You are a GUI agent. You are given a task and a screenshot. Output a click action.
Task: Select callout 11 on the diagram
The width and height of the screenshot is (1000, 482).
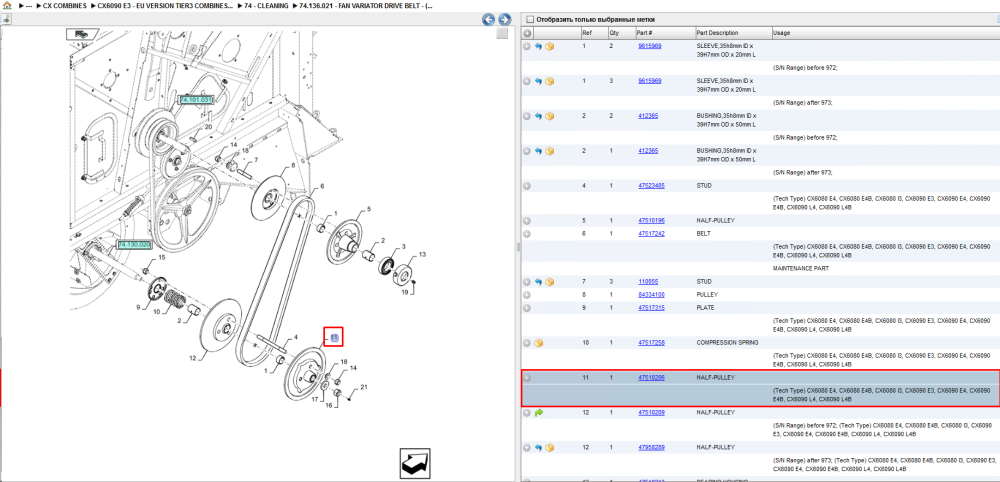coord(334,337)
